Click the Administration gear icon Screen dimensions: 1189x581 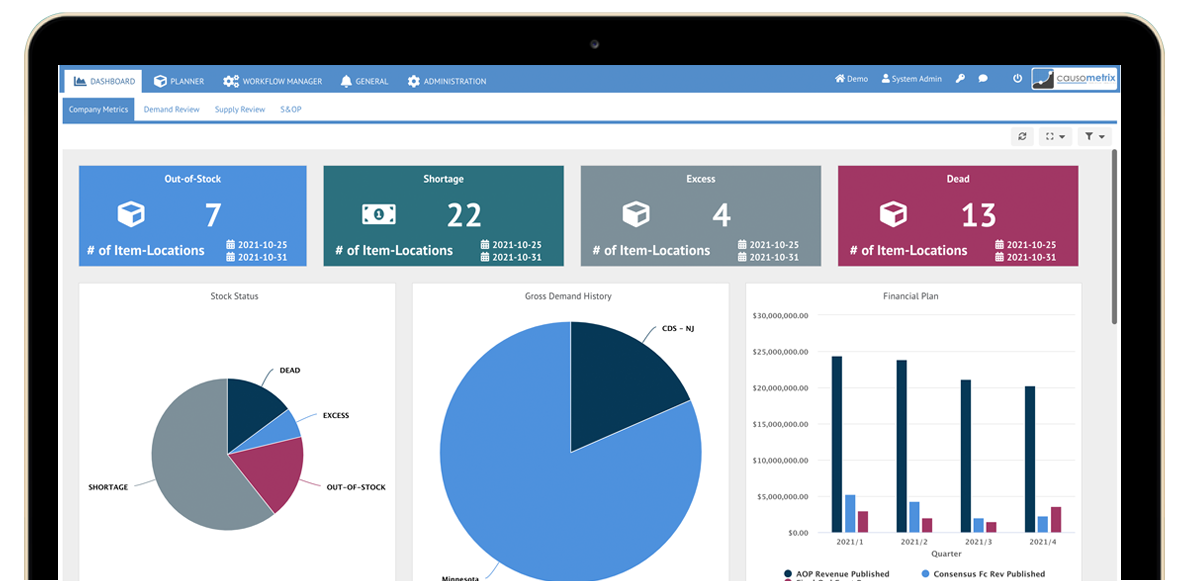pyautogui.click(x=414, y=81)
